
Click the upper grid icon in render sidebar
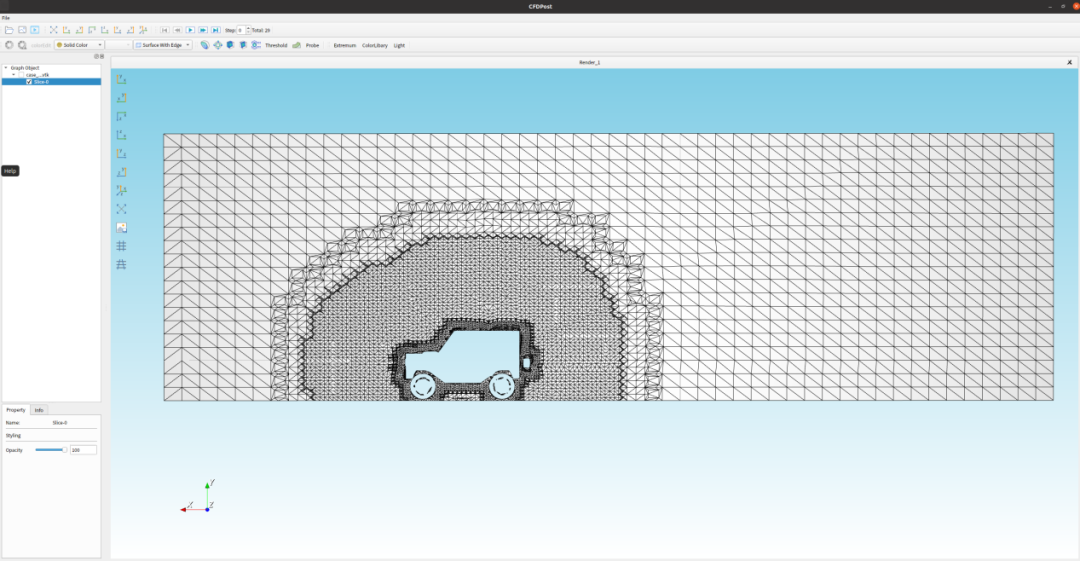(x=121, y=245)
